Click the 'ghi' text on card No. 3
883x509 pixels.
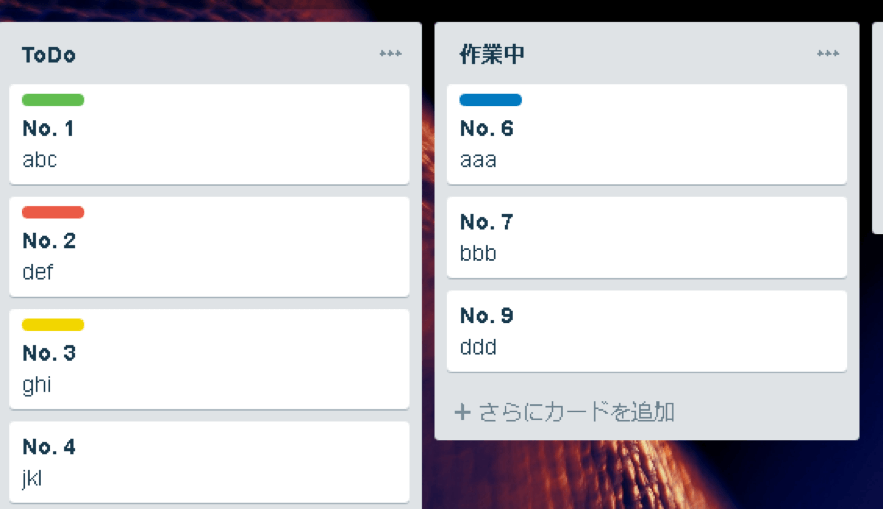pos(37,385)
